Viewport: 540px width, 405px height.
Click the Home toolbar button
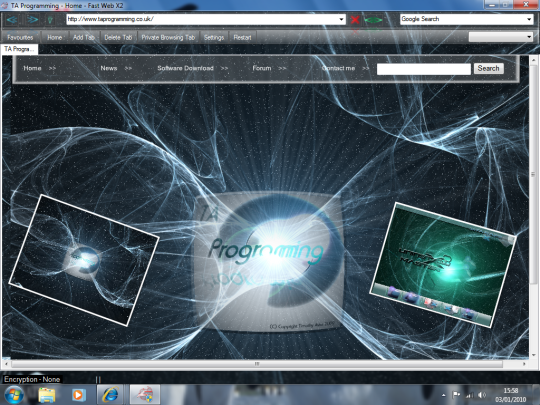pyautogui.click(x=55, y=37)
